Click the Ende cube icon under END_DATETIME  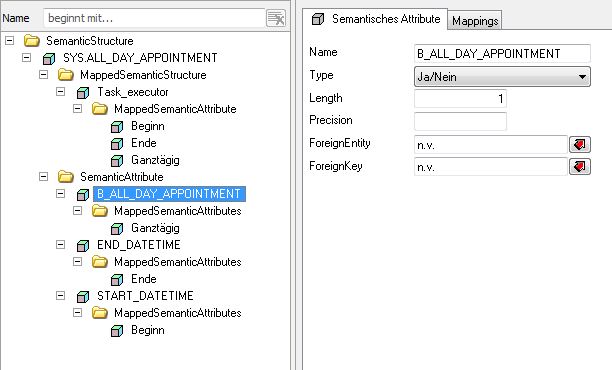point(117,279)
